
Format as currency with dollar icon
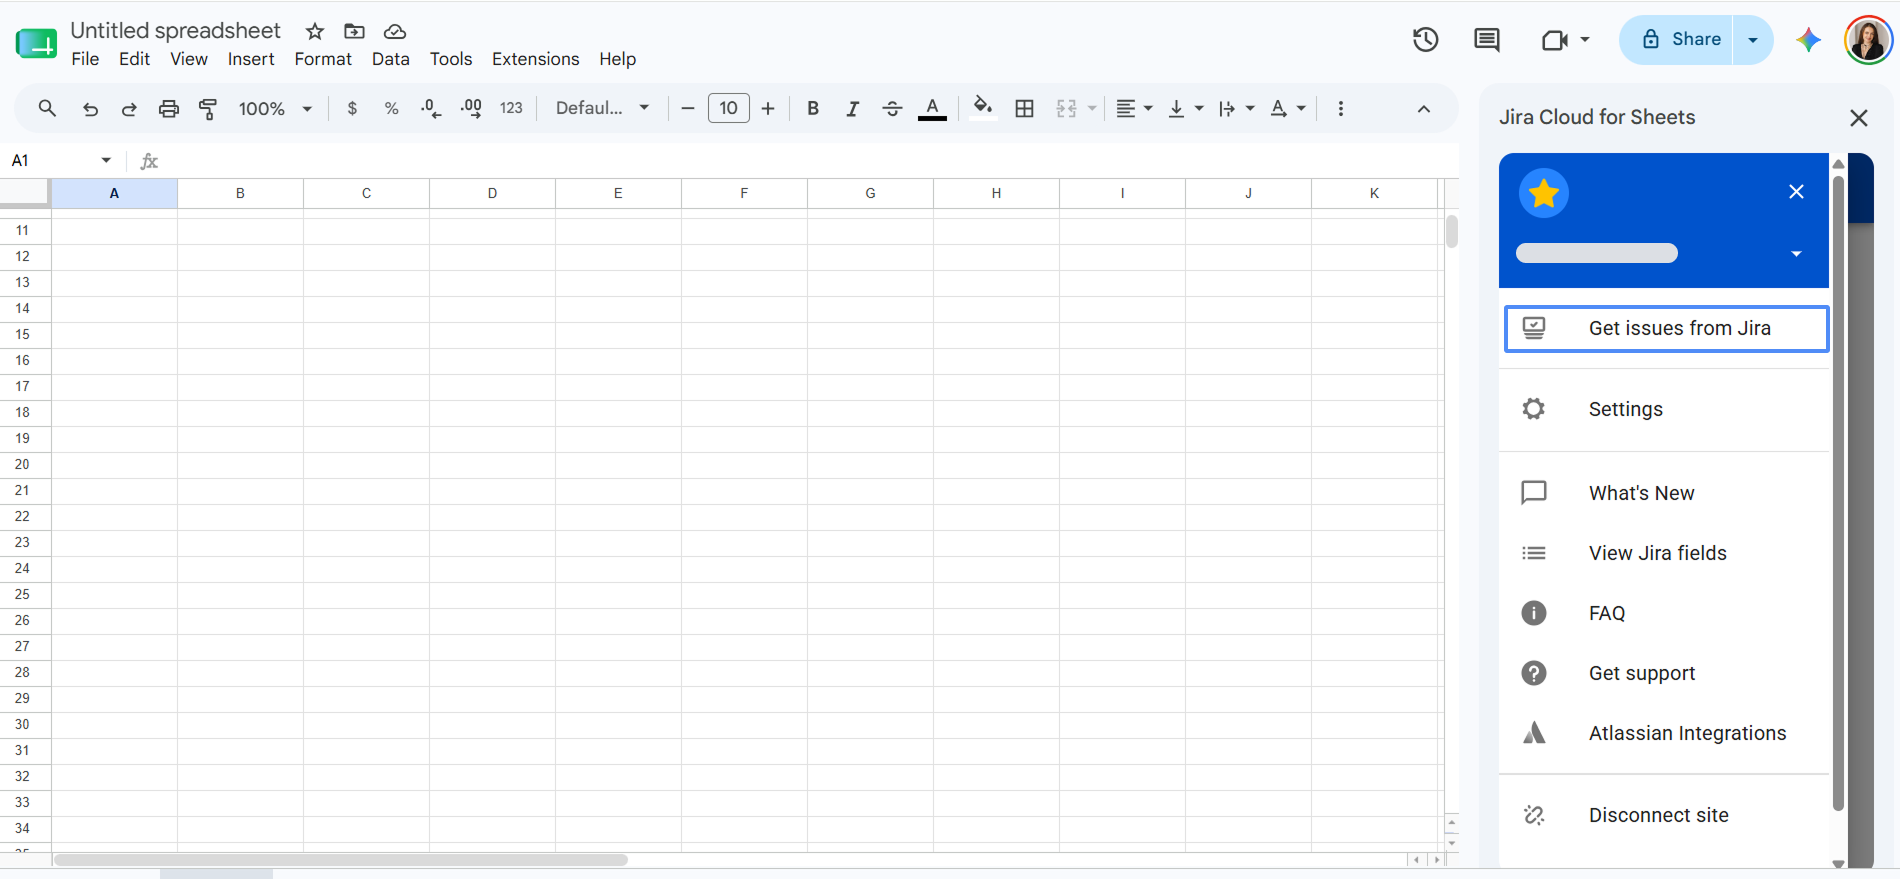pos(352,109)
